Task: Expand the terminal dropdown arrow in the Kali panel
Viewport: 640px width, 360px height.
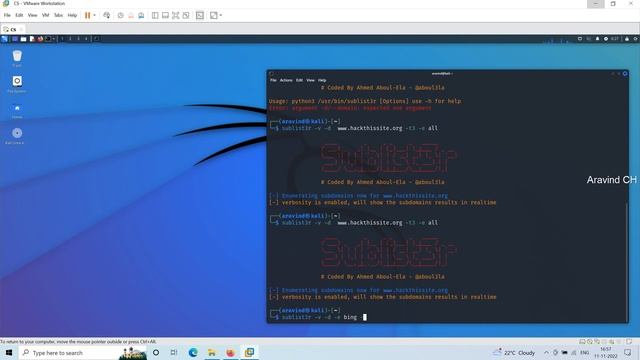Action: [53, 39]
